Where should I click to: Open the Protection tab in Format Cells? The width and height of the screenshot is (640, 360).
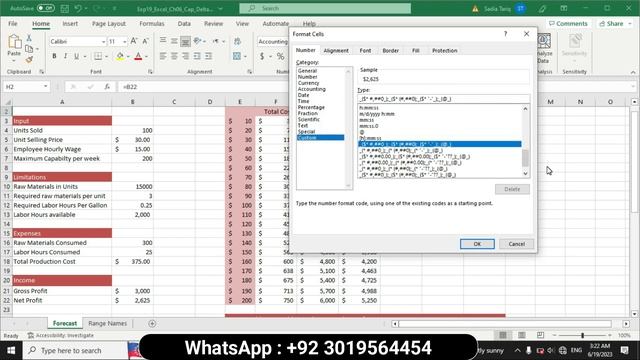(x=444, y=51)
